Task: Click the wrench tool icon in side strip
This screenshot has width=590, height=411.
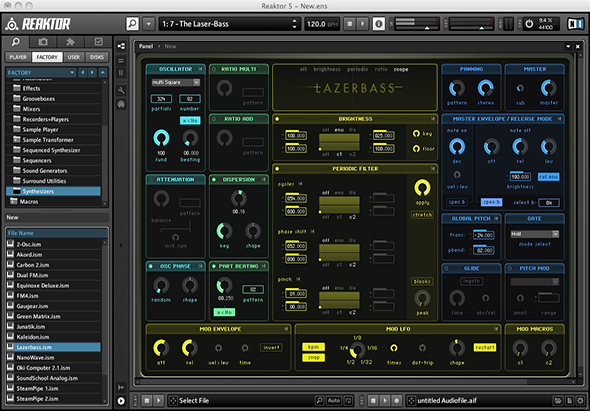Action: click(121, 90)
